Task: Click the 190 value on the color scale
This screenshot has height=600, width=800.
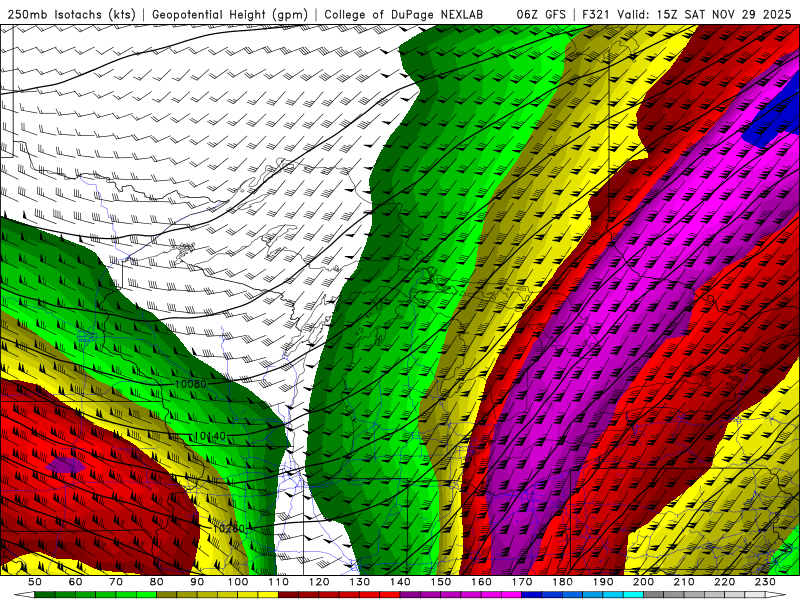Action: [x=603, y=582]
